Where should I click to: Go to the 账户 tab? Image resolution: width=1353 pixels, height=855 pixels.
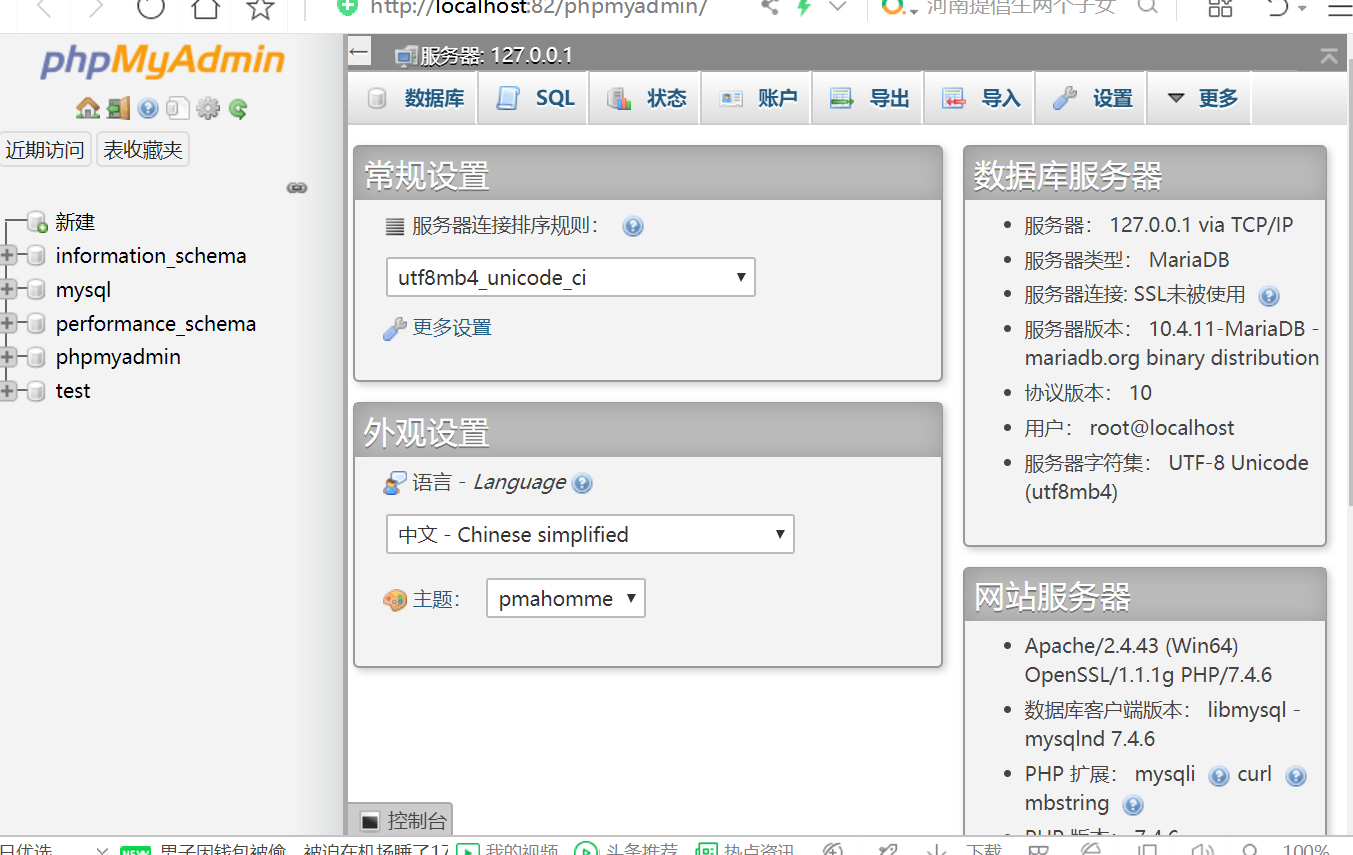(x=758, y=98)
